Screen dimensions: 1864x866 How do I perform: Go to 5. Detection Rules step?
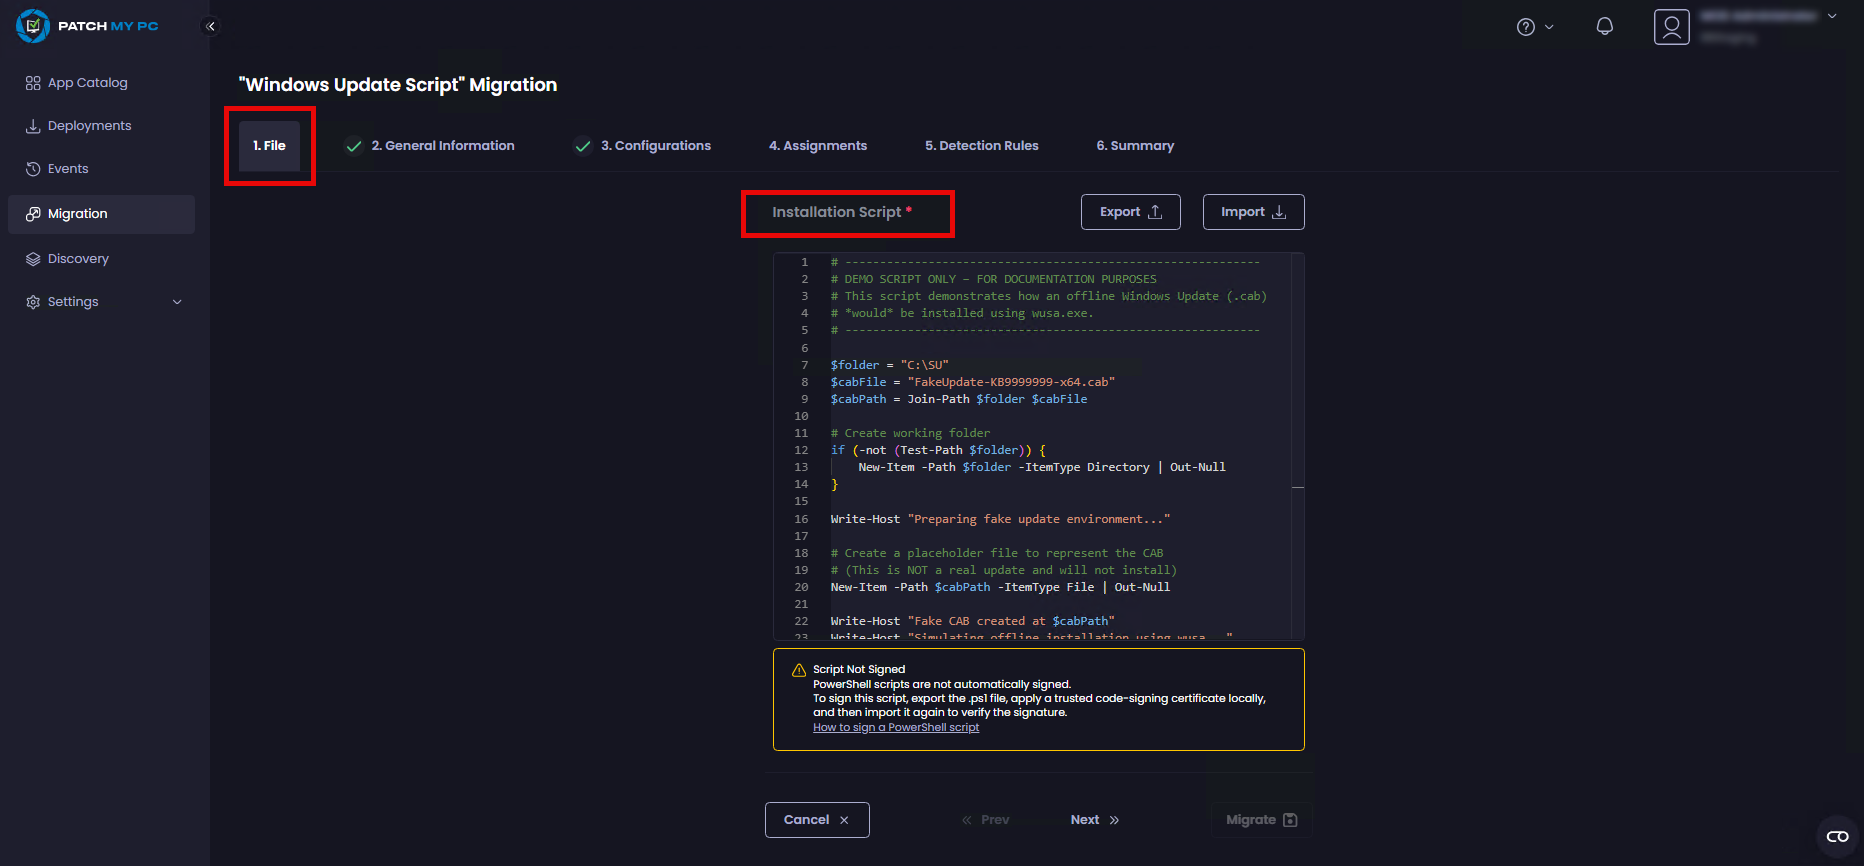pos(982,146)
